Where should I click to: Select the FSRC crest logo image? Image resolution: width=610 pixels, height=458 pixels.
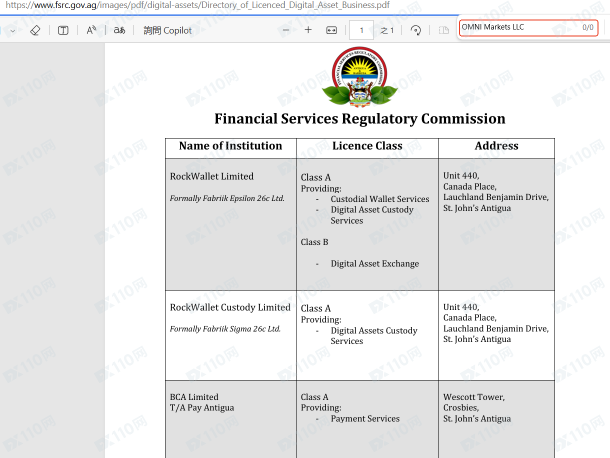pyautogui.click(x=360, y=77)
